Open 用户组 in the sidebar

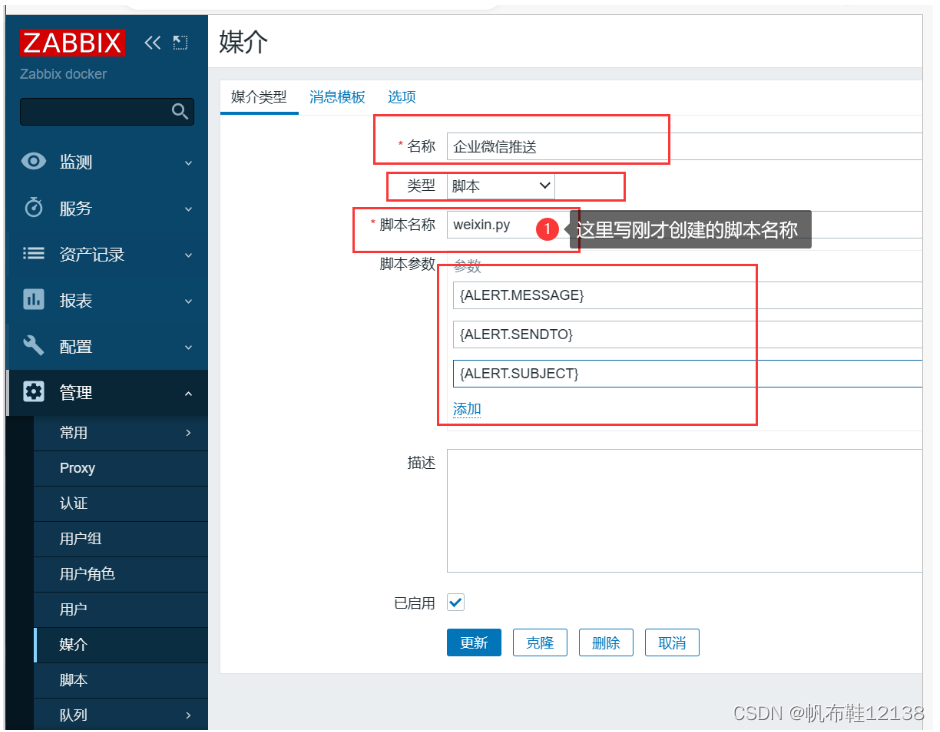[x=120, y=538]
